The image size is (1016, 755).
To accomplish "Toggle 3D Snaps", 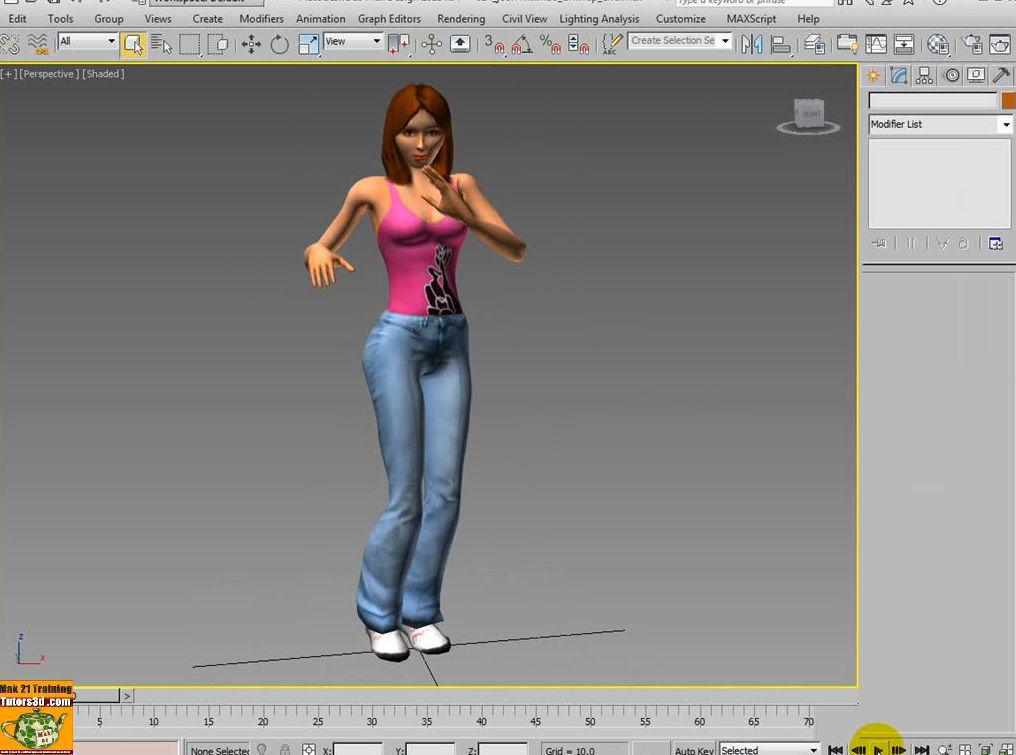I will [494, 45].
